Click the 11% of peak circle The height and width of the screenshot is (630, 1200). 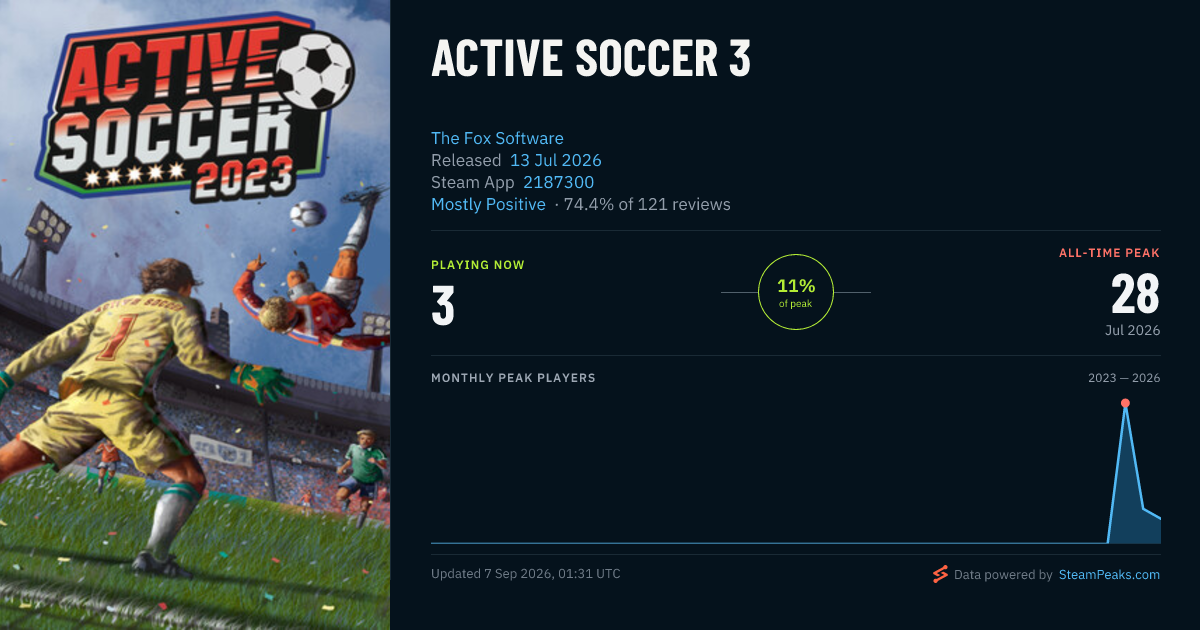pos(796,292)
